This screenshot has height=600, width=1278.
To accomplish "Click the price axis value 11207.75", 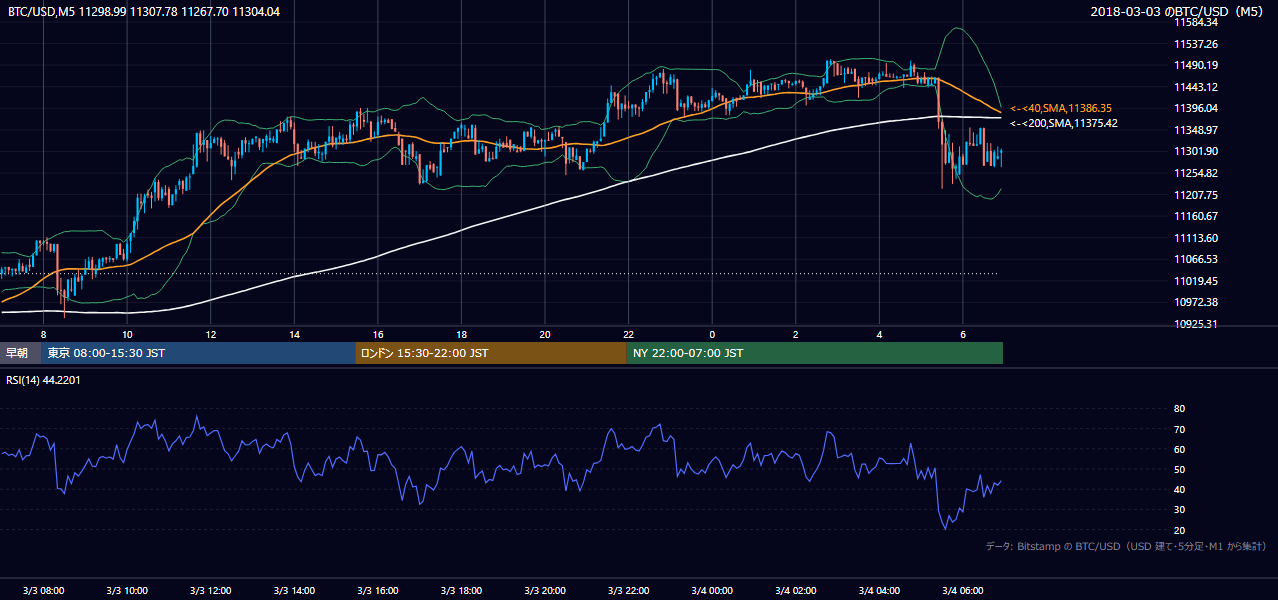I will point(1196,195).
